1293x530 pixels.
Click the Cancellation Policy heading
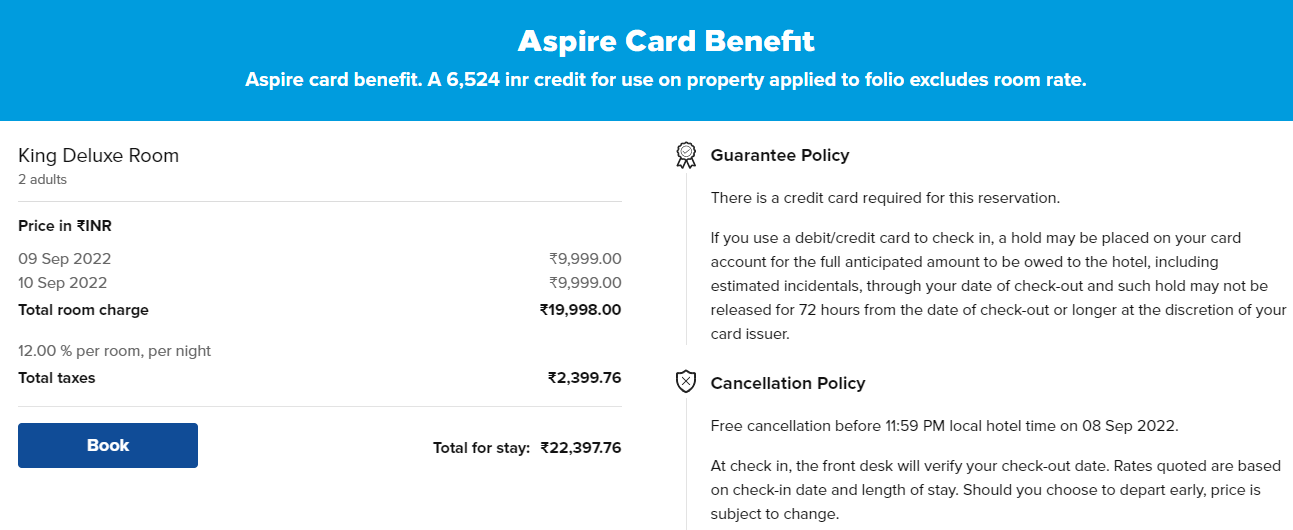pyautogui.click(x=788, y=383)
